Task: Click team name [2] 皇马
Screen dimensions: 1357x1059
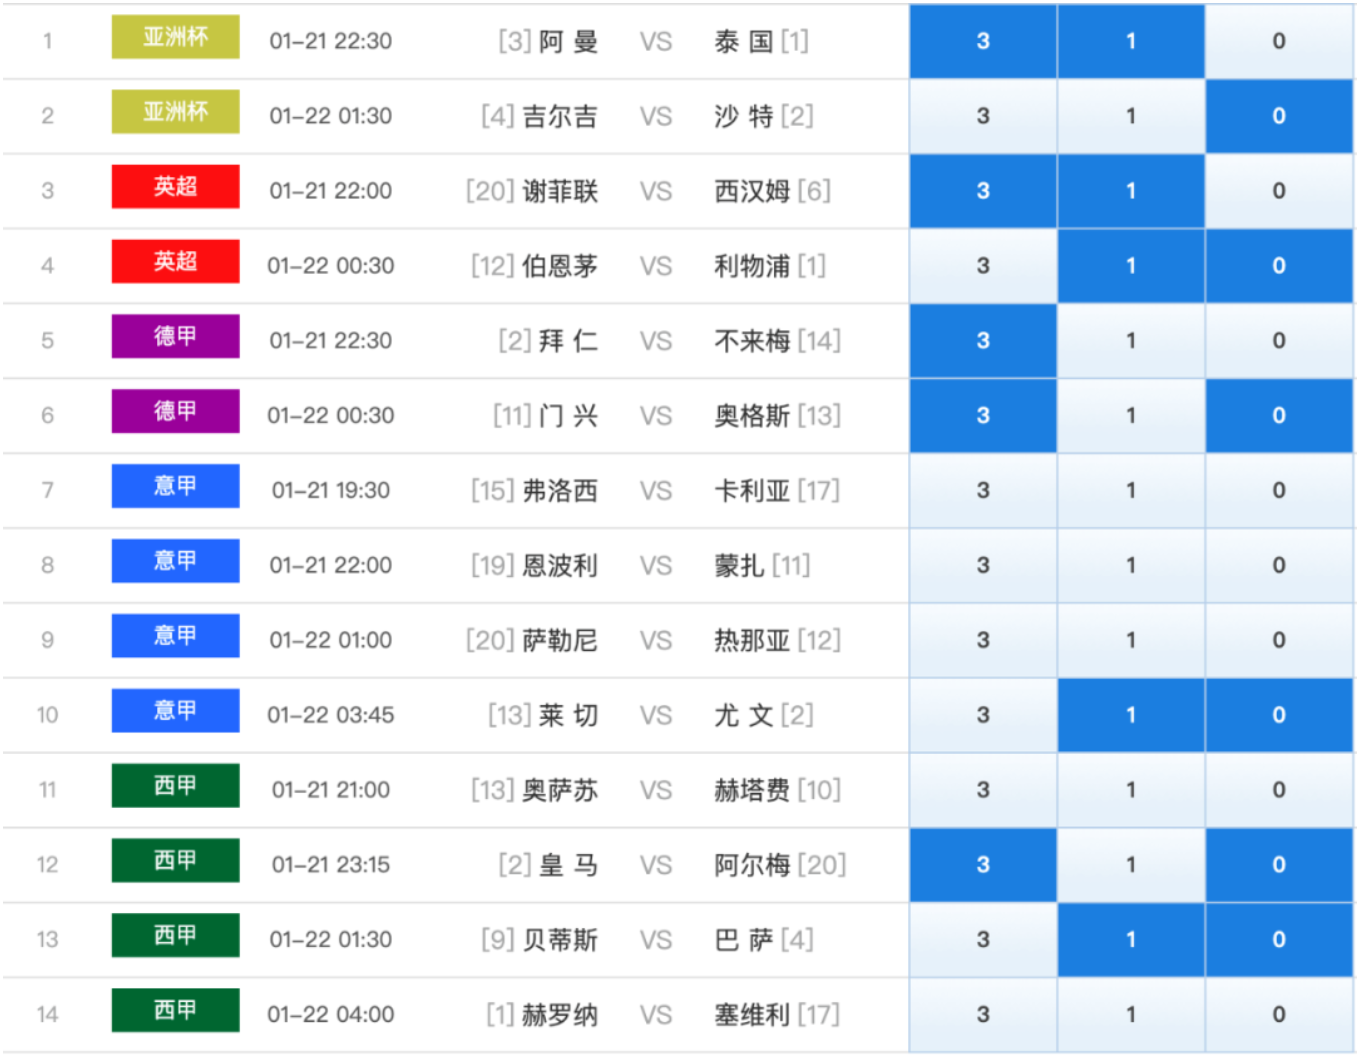Action: (x=548, y=866)
